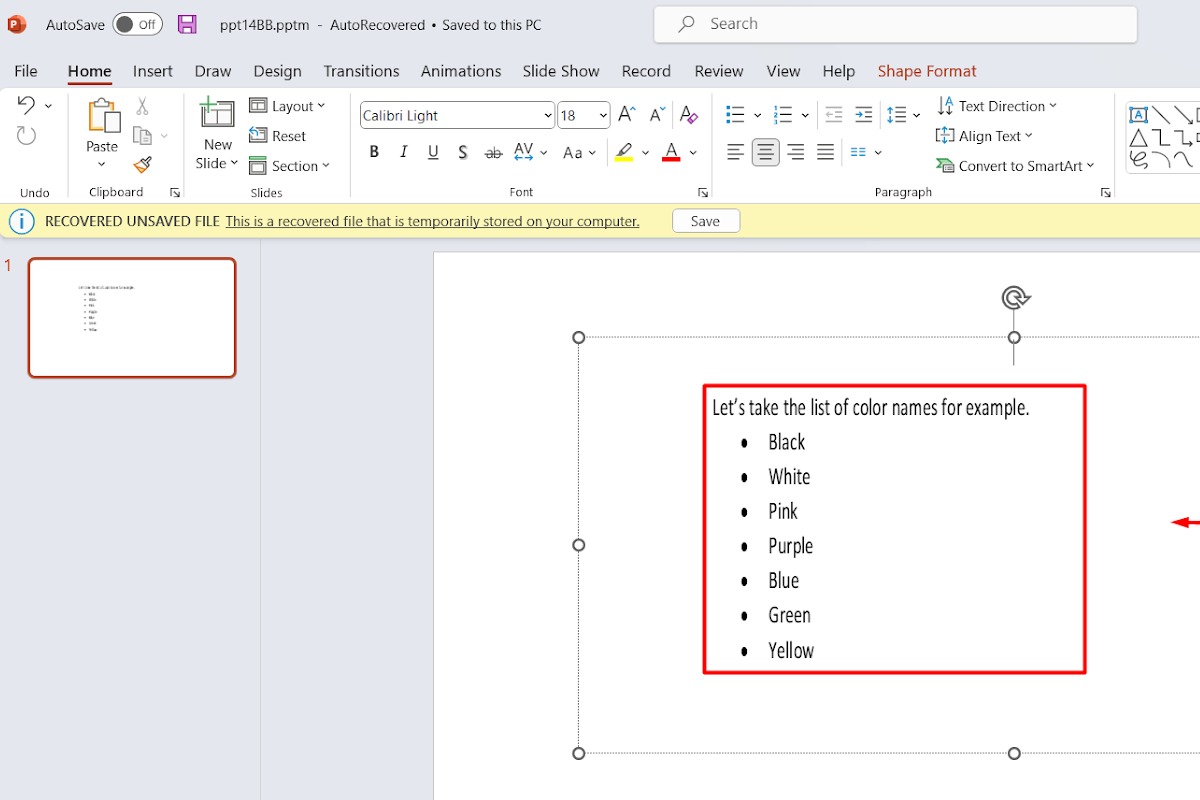Apply text shadow with the S icon
This screenshot has height=800, width=1200.
pos(463,152)
